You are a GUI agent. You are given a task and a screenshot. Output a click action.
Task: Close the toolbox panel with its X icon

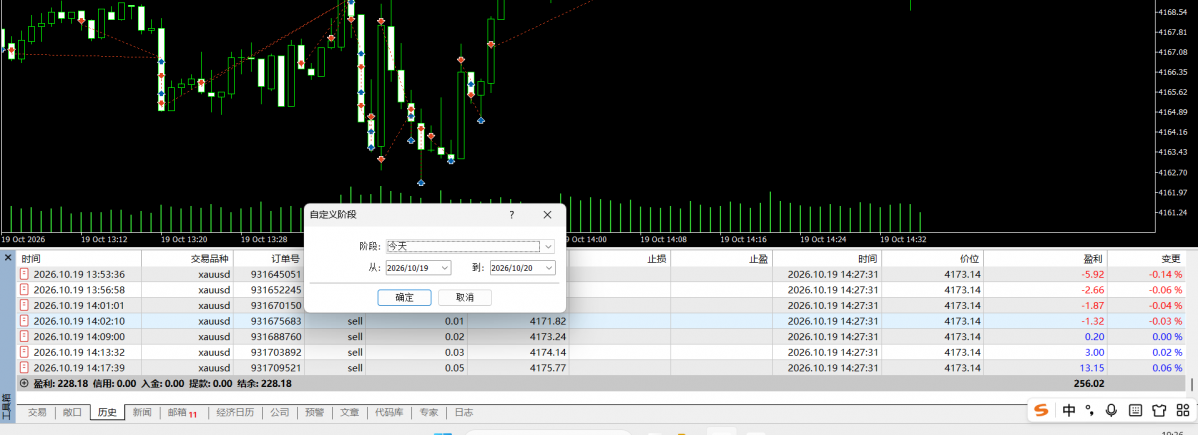pos(8,258)
